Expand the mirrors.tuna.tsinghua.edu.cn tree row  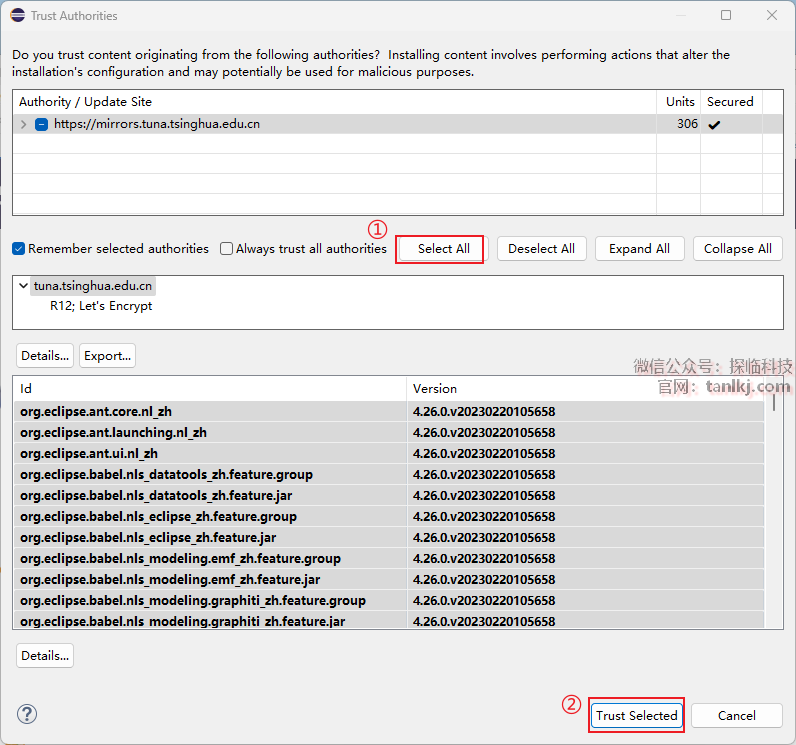(x=24, y=125)
